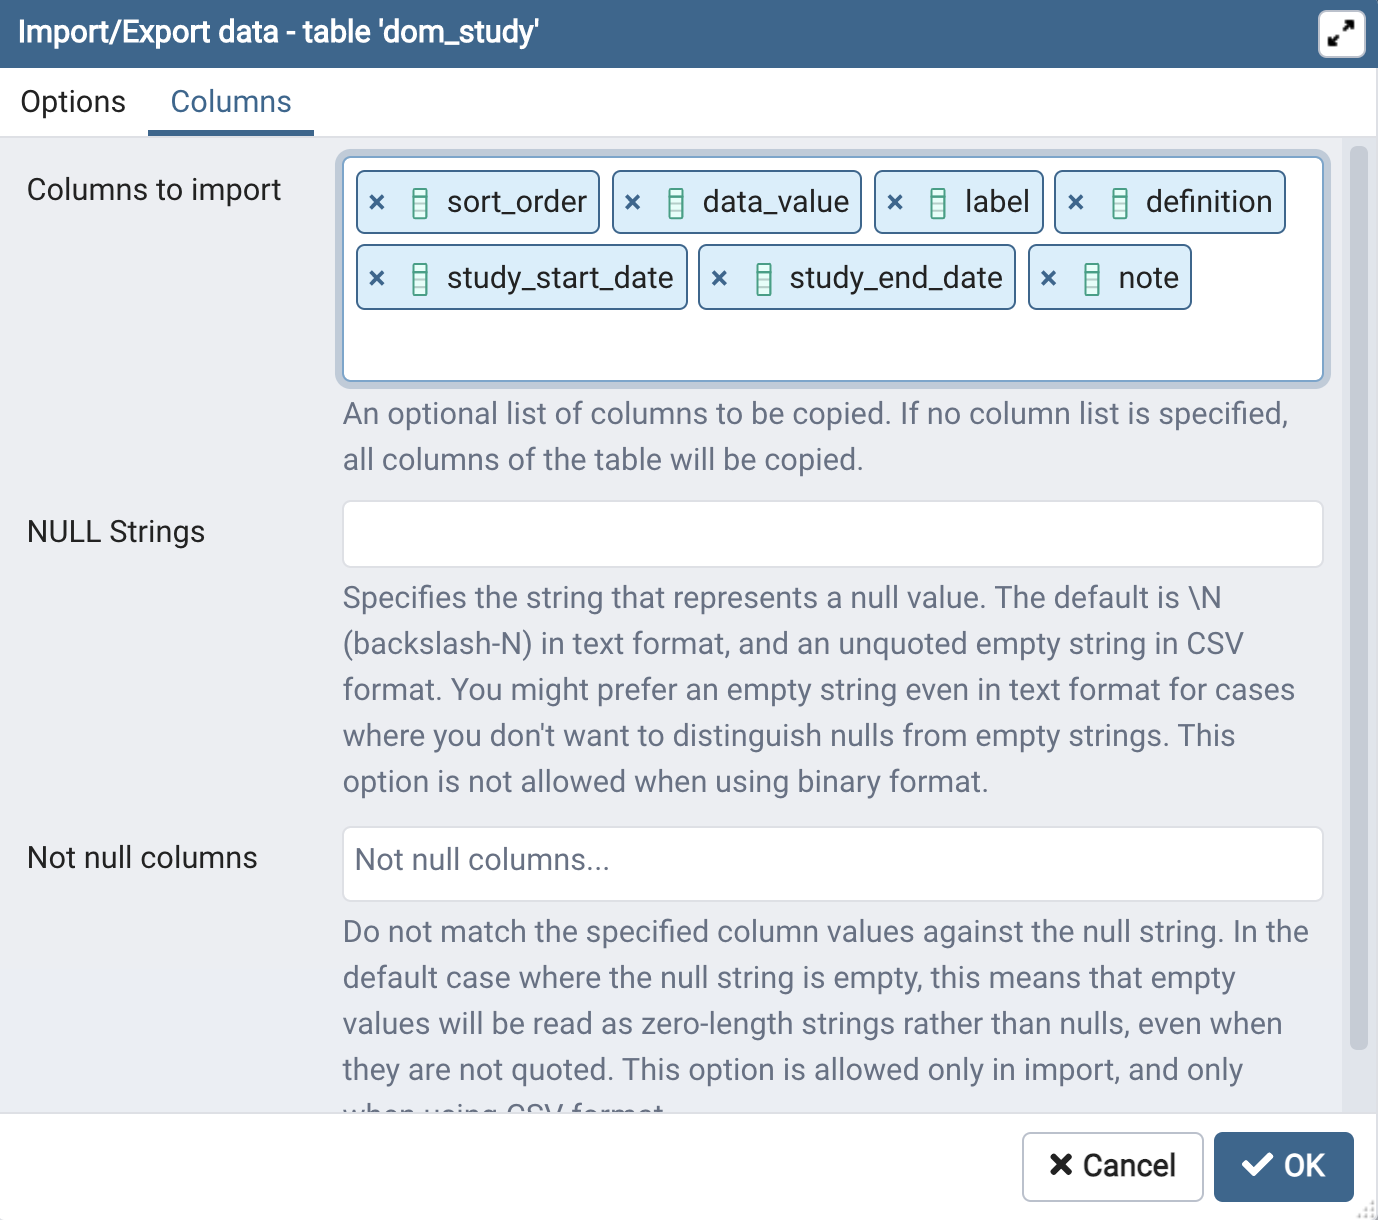Click the dialog vertical scrollbar
This screenshot has width=1378, height=1220.
point(1358,598)
